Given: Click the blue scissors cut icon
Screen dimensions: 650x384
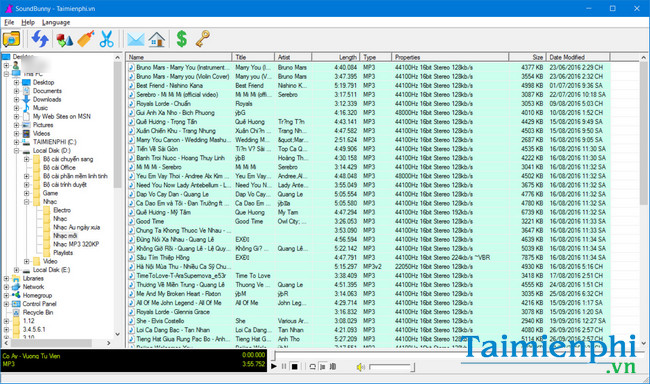Looking at the screenshot, I should click(107, 39).
